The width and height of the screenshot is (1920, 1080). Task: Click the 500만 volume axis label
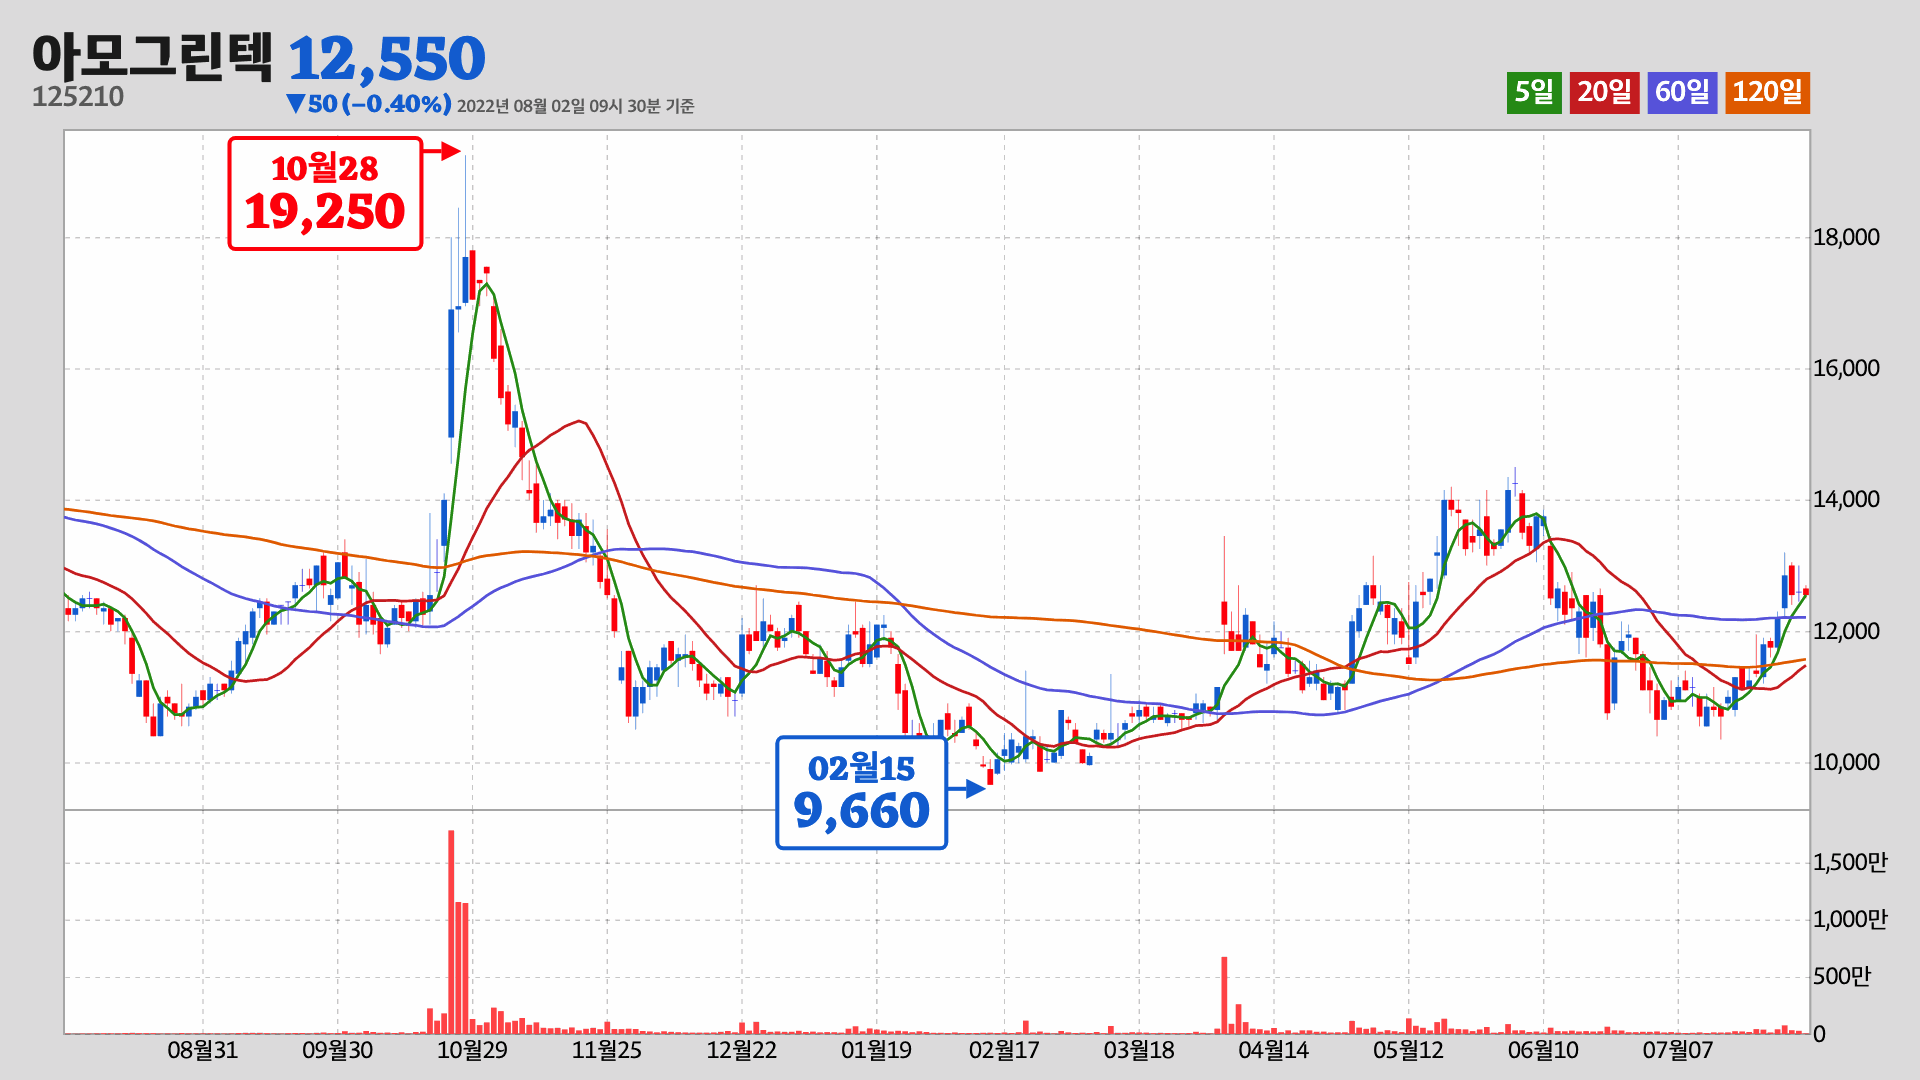pos(1842,976)
